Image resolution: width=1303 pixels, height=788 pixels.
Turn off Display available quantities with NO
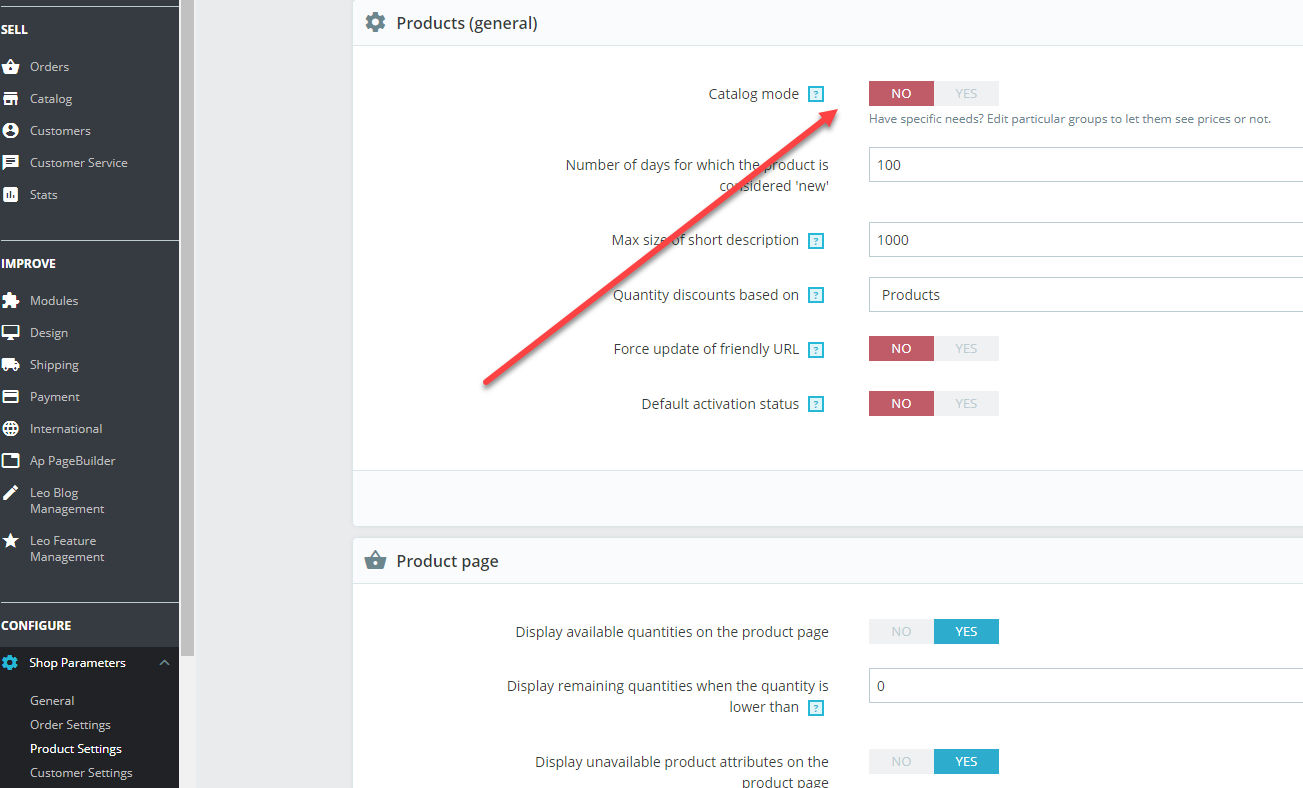[901, 632]
